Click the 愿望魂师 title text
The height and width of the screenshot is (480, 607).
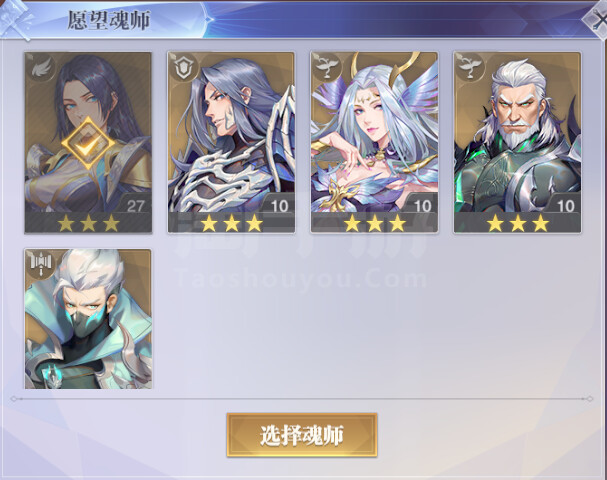coord(108,20)
